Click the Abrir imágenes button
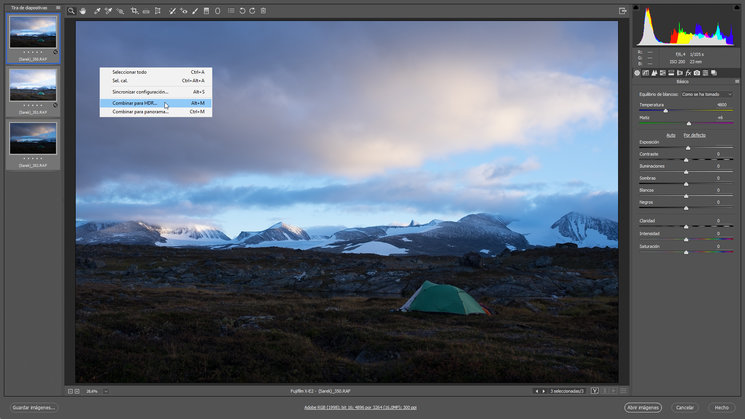This screenshot has width=745, height=419. (x=643, y=407)
